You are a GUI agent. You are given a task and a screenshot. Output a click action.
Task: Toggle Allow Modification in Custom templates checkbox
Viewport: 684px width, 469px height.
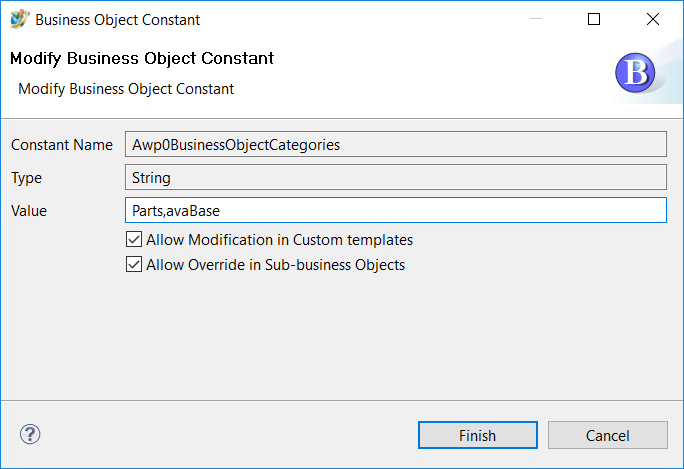pos(134,240)
